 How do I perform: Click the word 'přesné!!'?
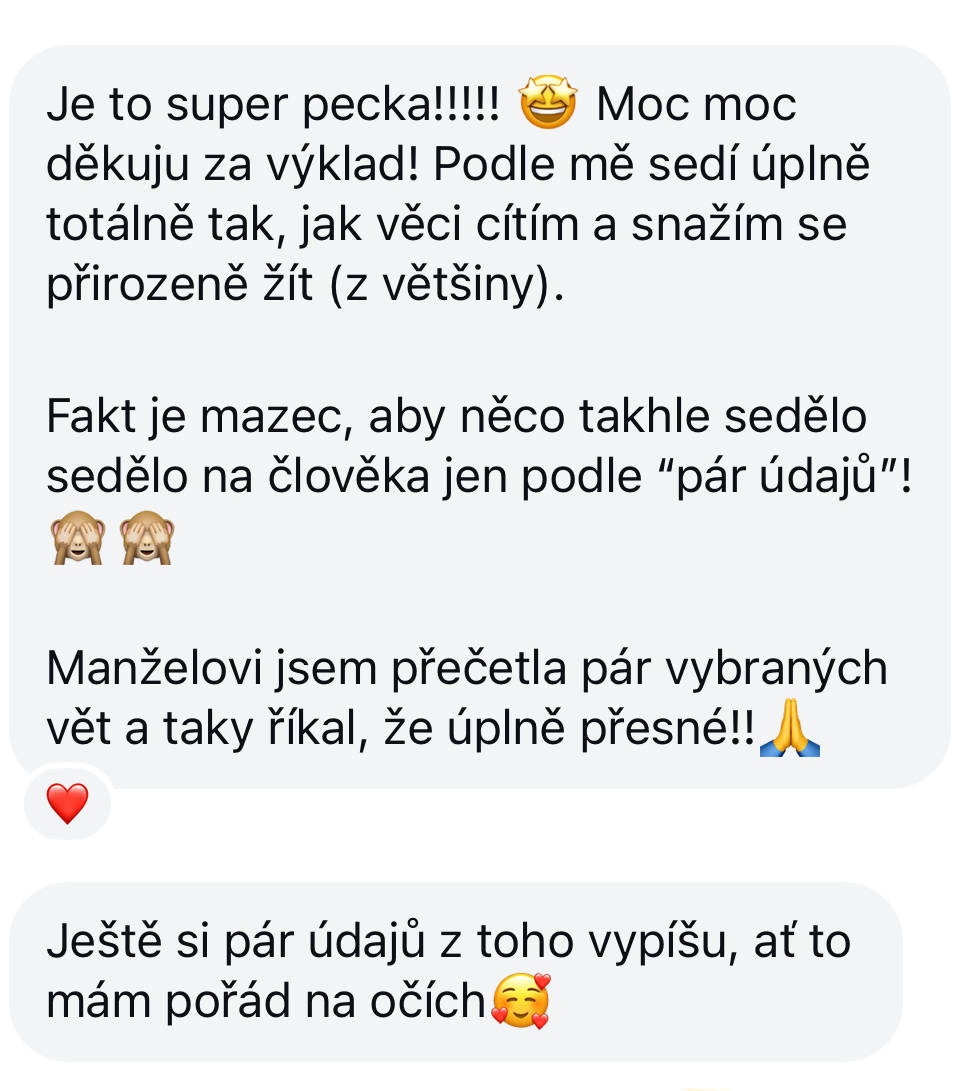pos(667,729)
